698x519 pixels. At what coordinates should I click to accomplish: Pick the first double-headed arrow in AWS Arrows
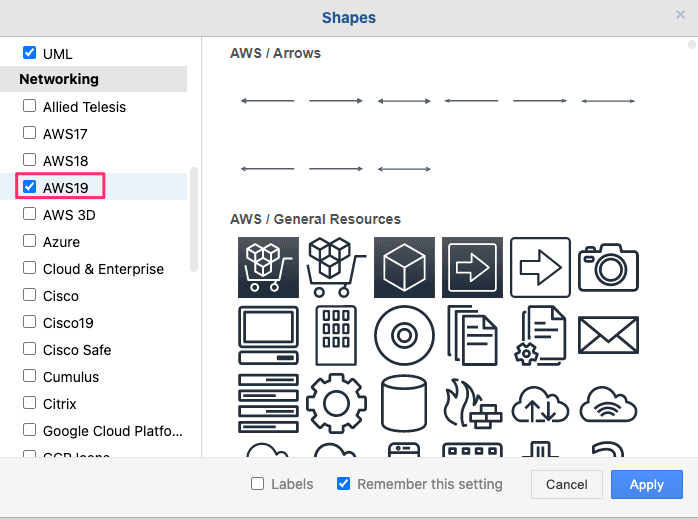[x=404, y=101]
